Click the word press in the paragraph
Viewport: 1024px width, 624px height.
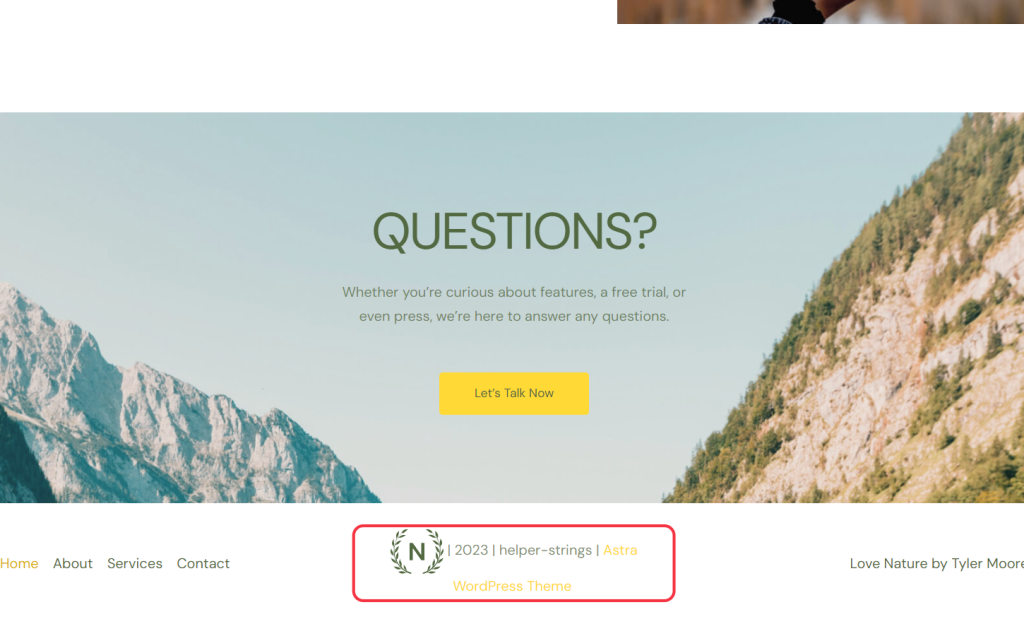pos(413,317)
